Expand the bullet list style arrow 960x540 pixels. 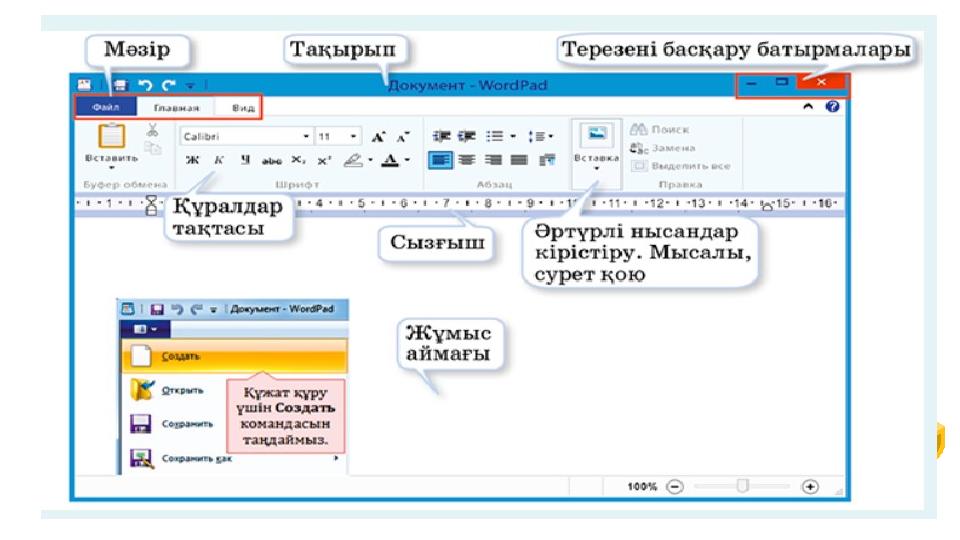(513, 137)
